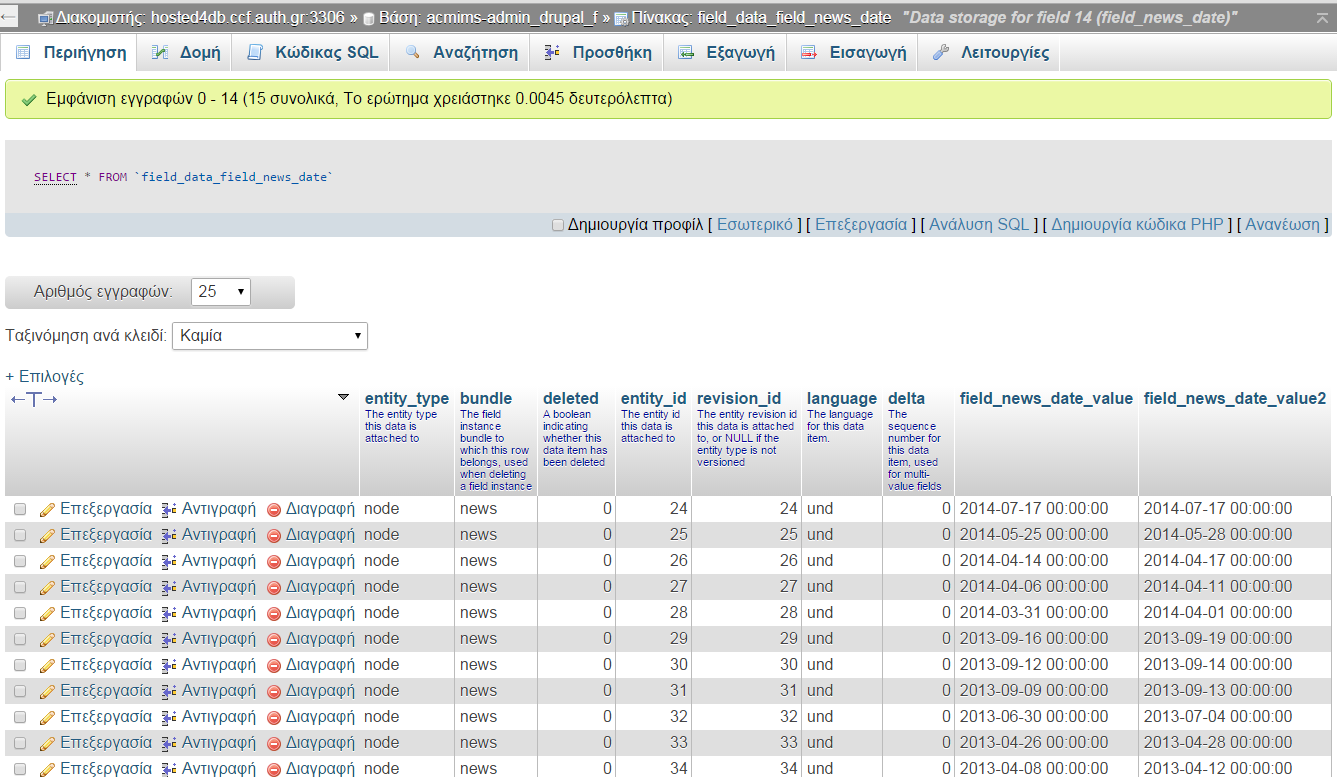1337x777 pixels.
Task: Open Ταξινόμηση ανά κλειδί dropdown showing Καμία
Action: point(270,336)
